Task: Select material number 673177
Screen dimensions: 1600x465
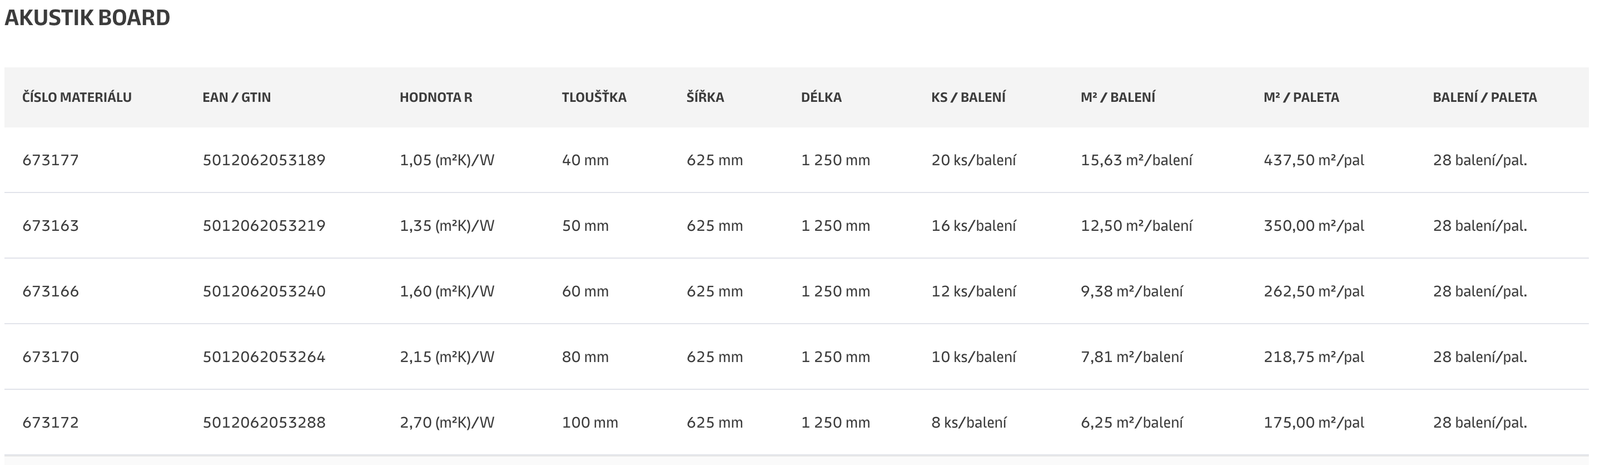Action: [50, 160]
